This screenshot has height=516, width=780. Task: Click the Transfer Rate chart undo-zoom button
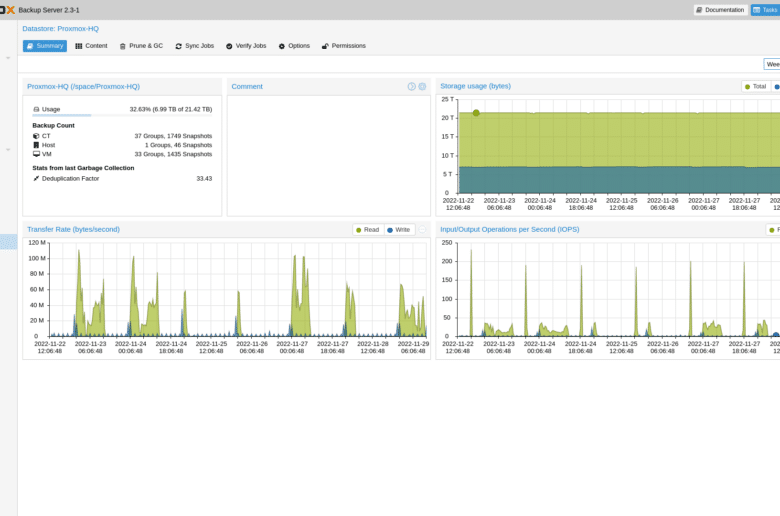[x=422, y=230]
